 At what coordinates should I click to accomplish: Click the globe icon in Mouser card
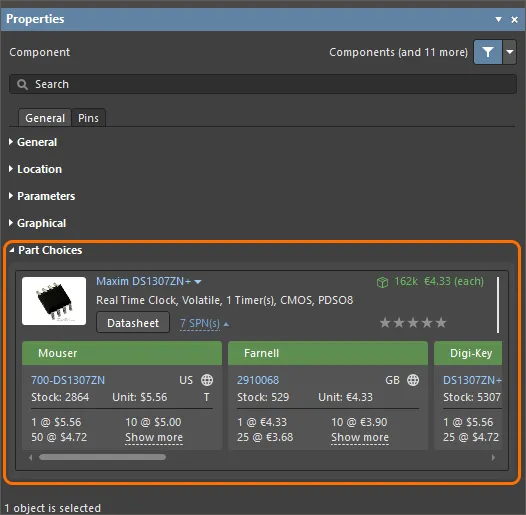point(207,380)
